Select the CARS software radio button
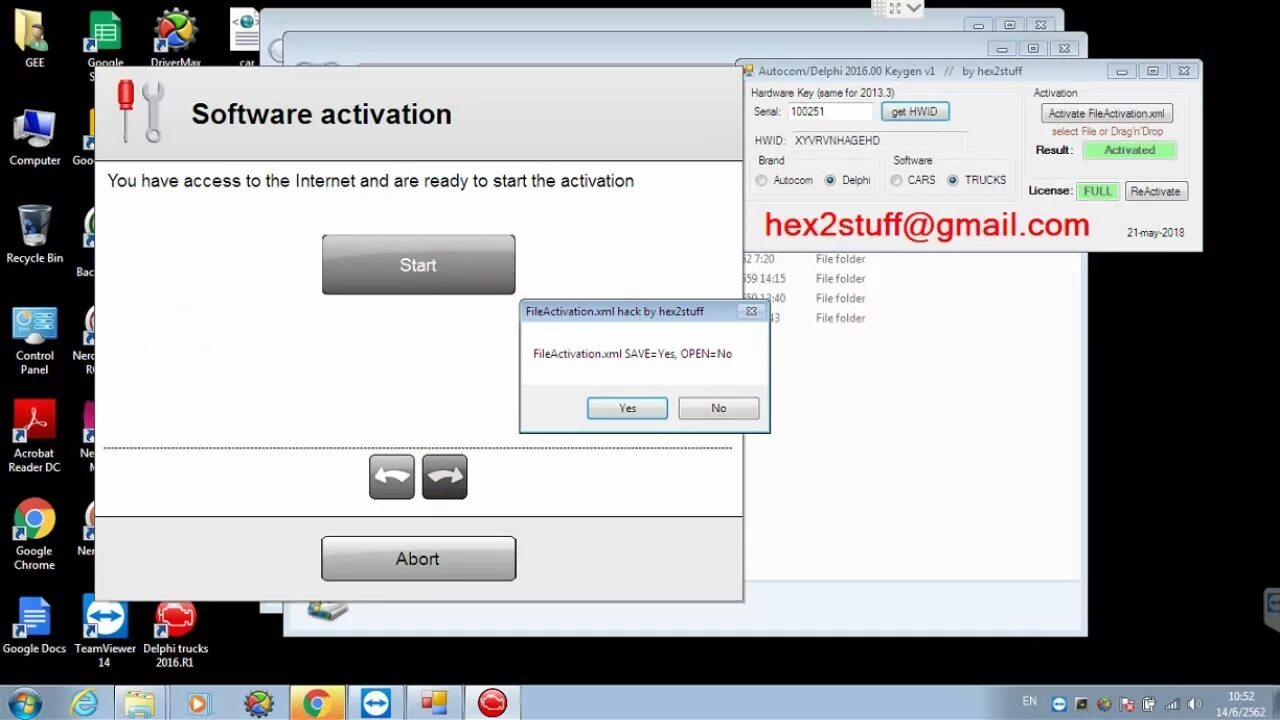Screen dimensions: 1280x720 [x=896, y=181]
